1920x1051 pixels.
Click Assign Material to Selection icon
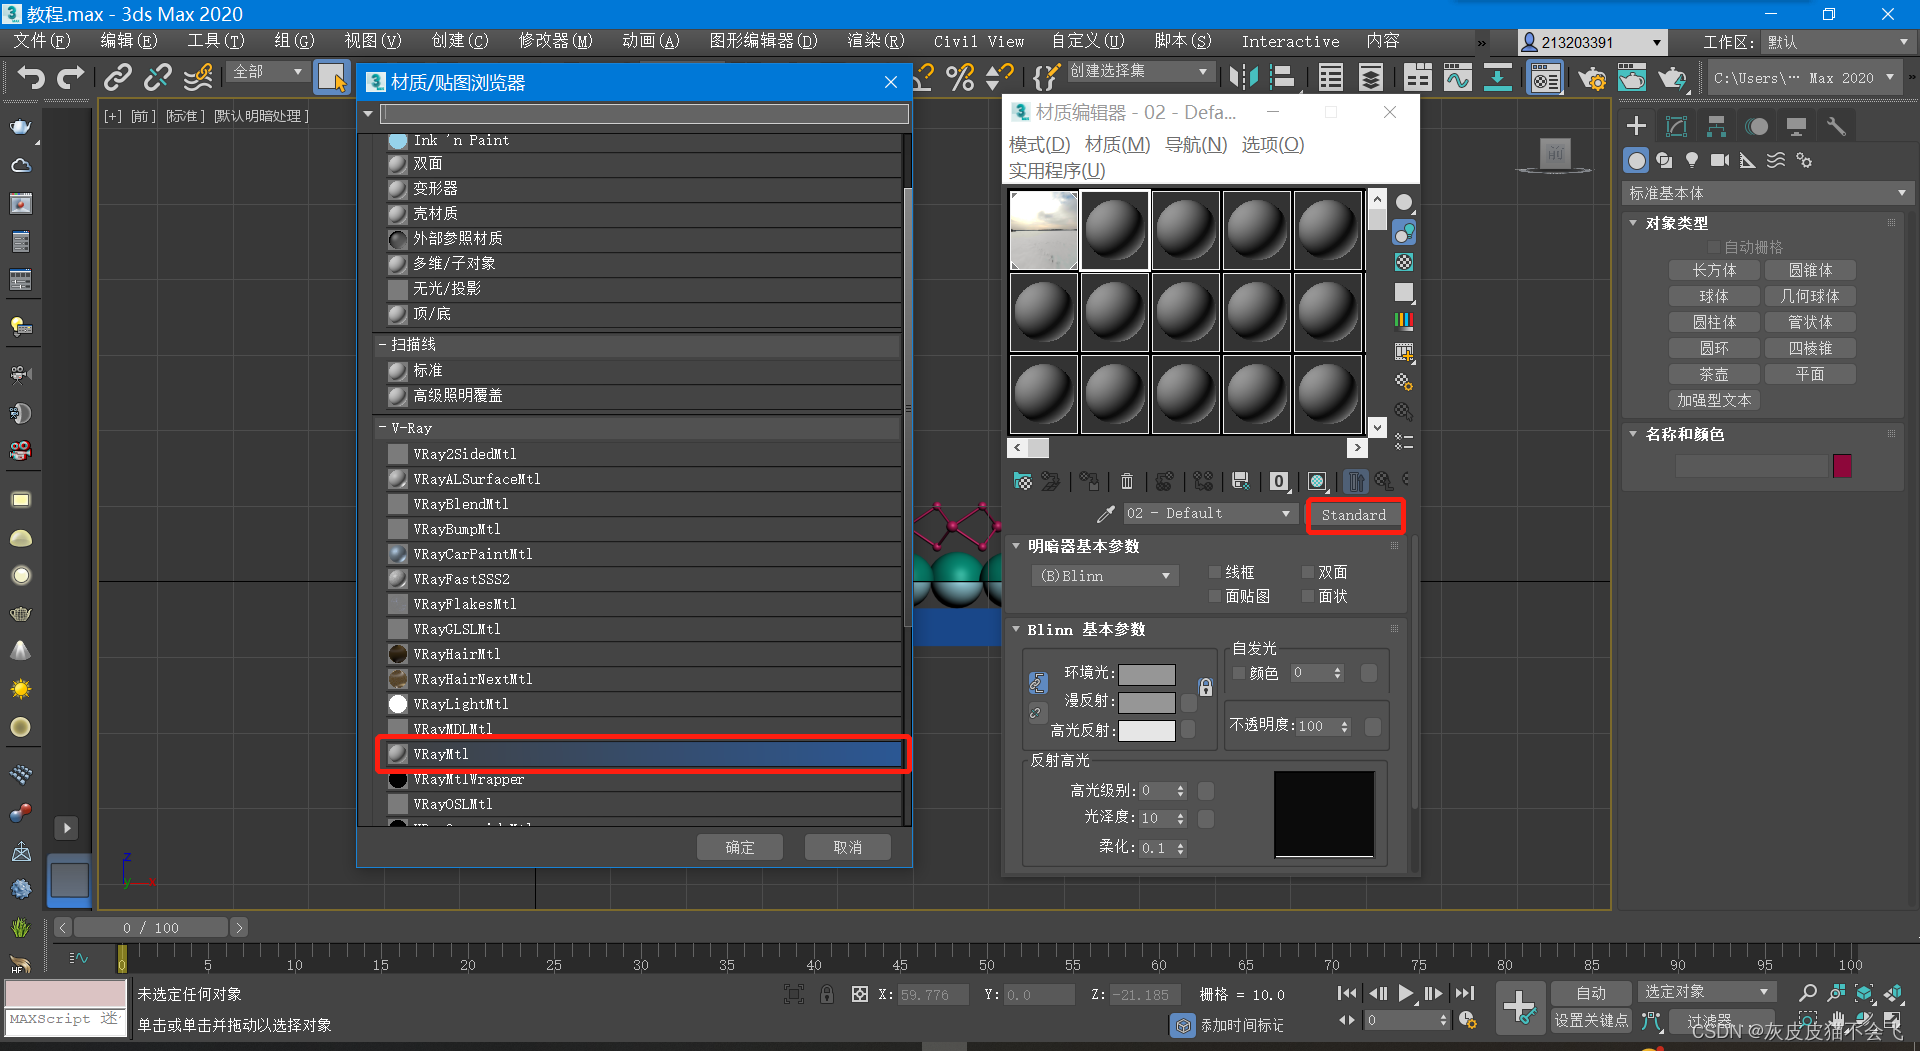(x=1089, y=481)
